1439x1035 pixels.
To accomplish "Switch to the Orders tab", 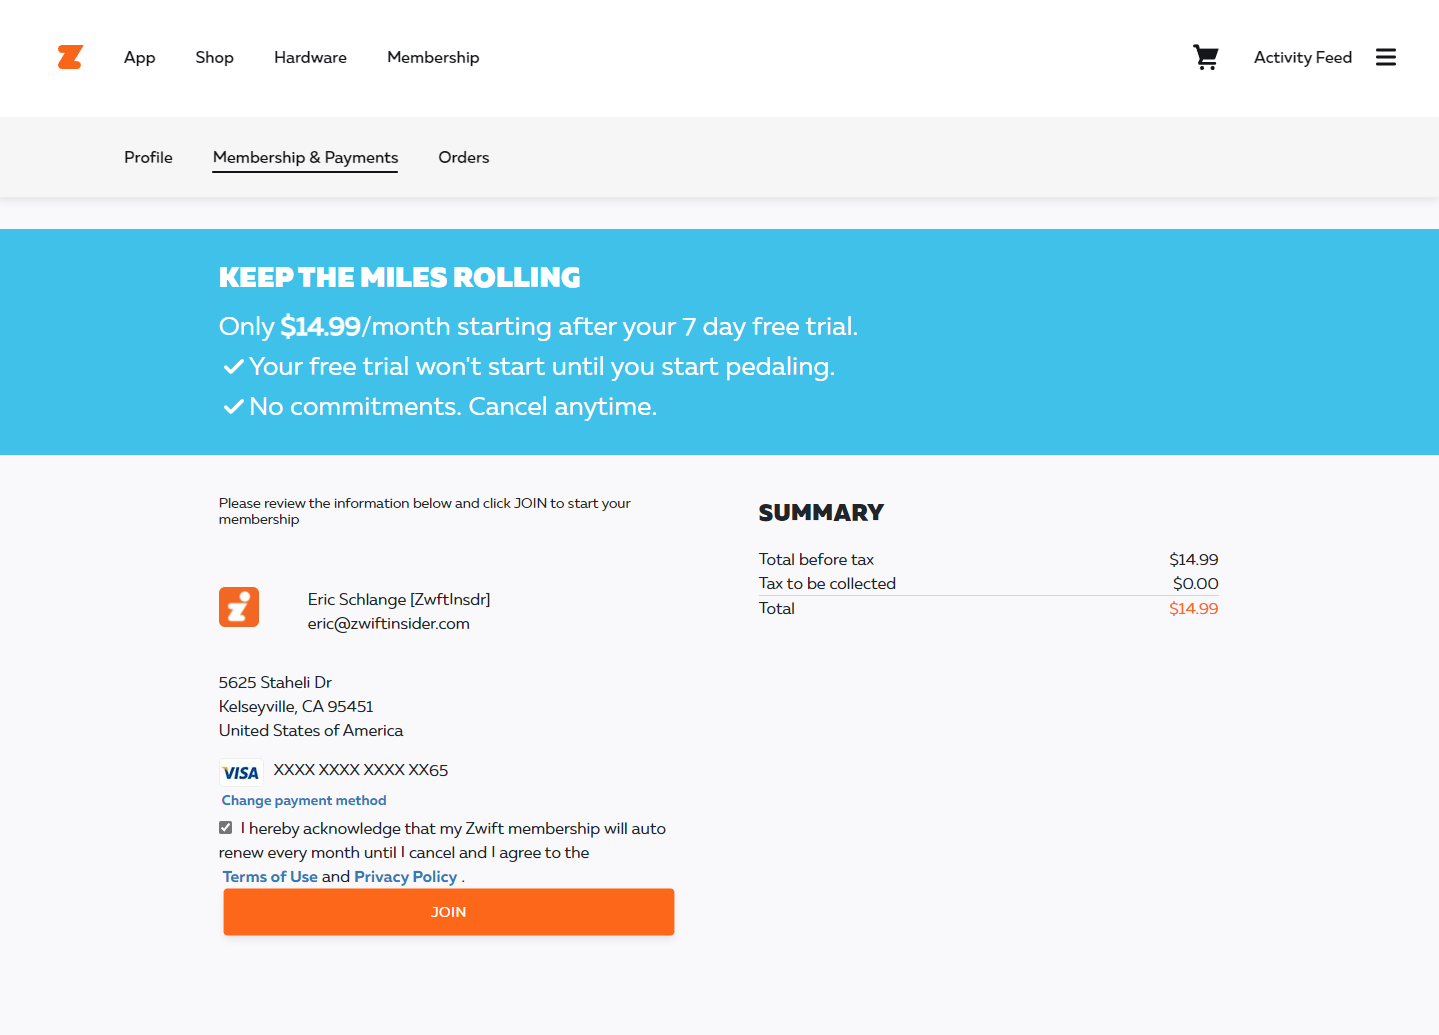I will (464, 157).
